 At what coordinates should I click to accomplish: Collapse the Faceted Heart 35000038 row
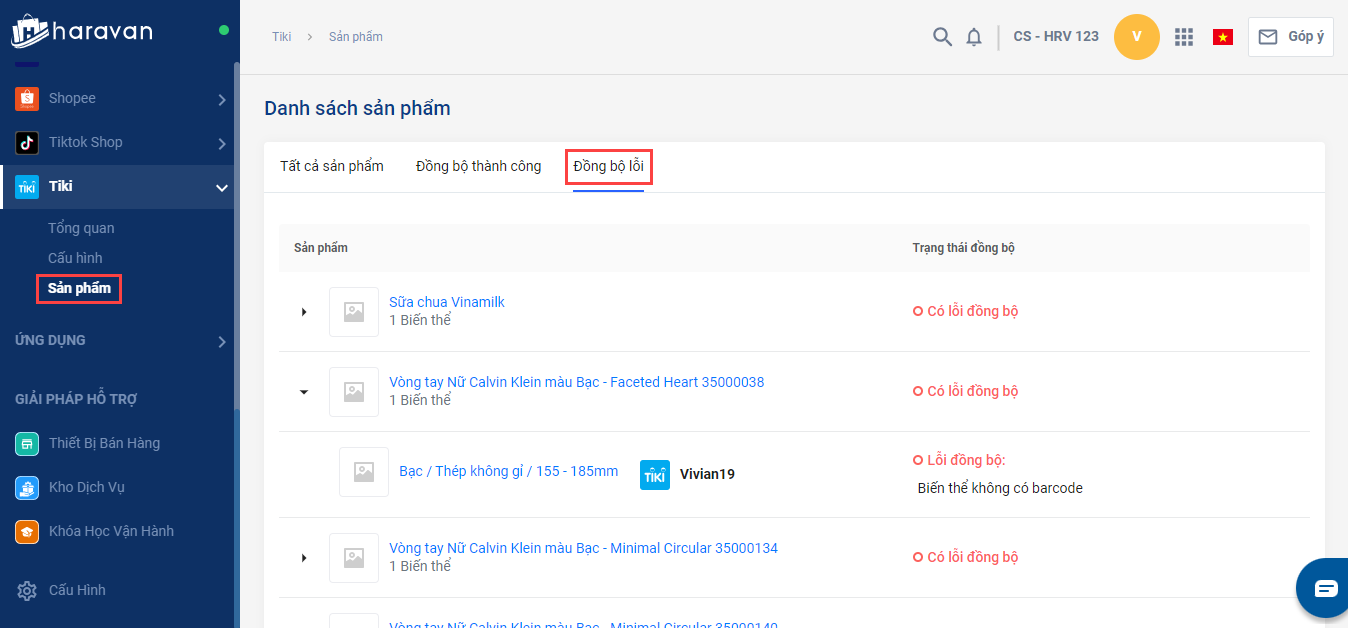(304, 392)
